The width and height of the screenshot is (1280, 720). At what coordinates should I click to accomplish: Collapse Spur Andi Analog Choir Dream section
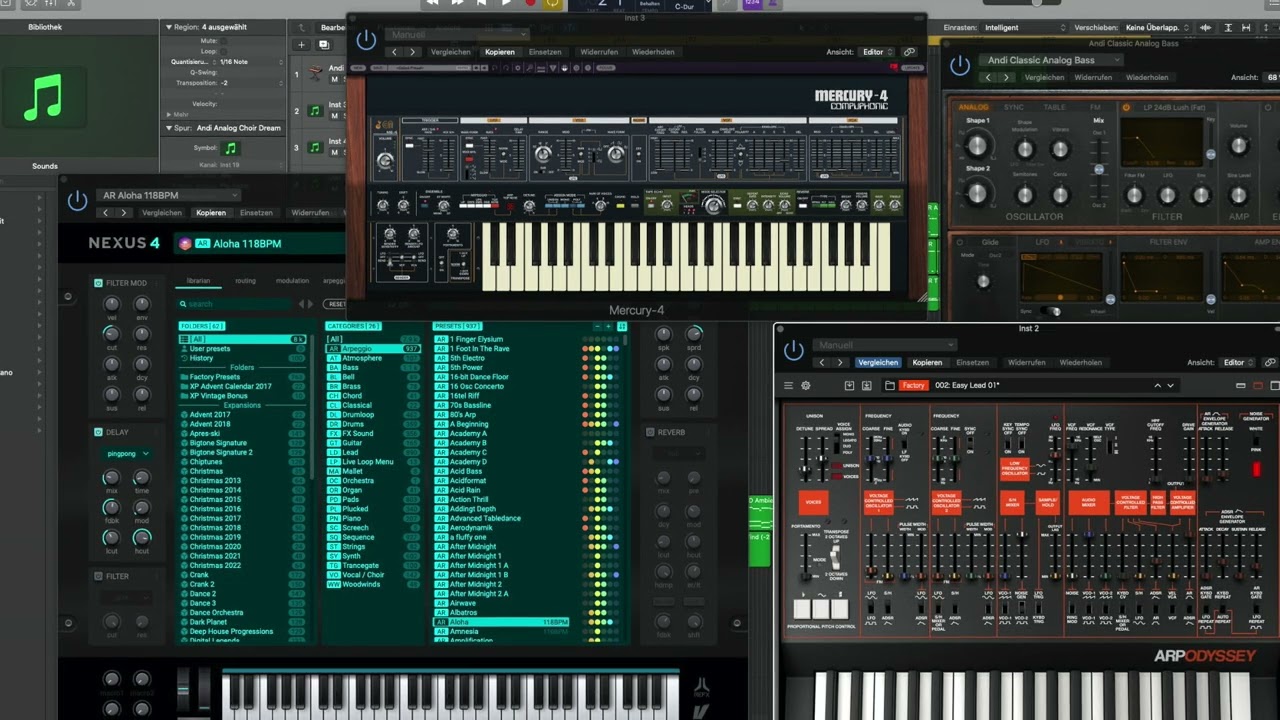168,128
